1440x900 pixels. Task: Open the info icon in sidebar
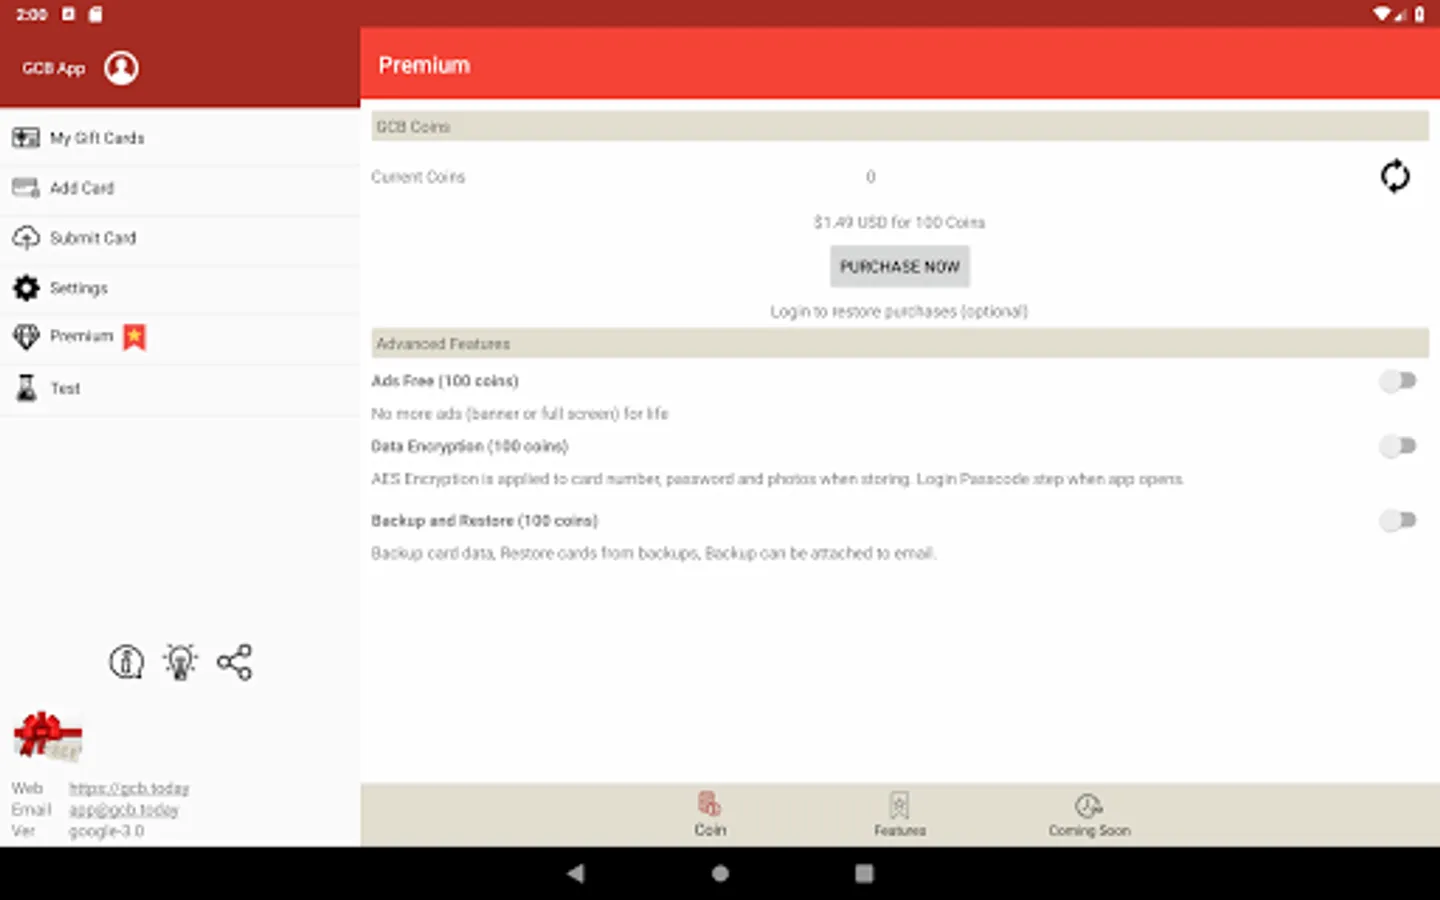(x=126, y=662)
